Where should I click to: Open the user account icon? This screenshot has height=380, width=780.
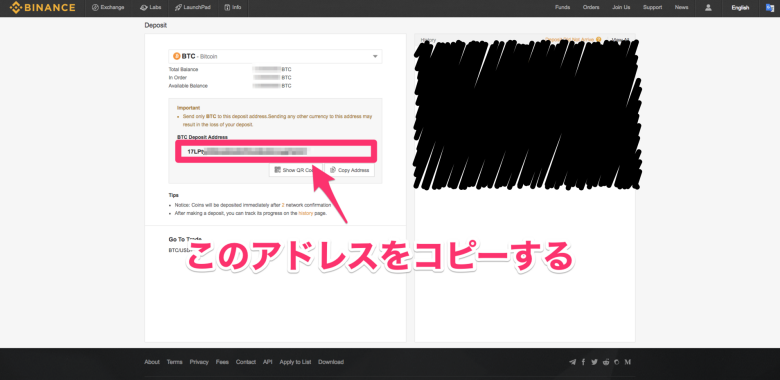708,7
